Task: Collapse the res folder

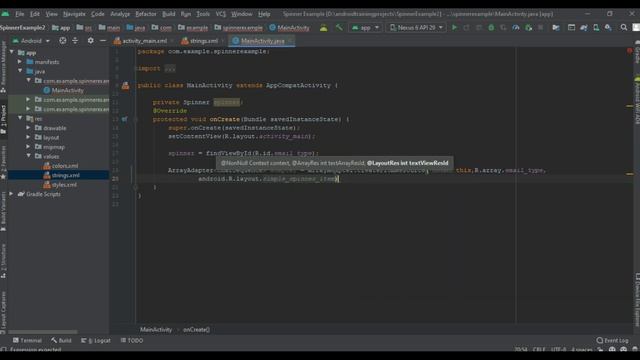Action: [x=20, y=118]
